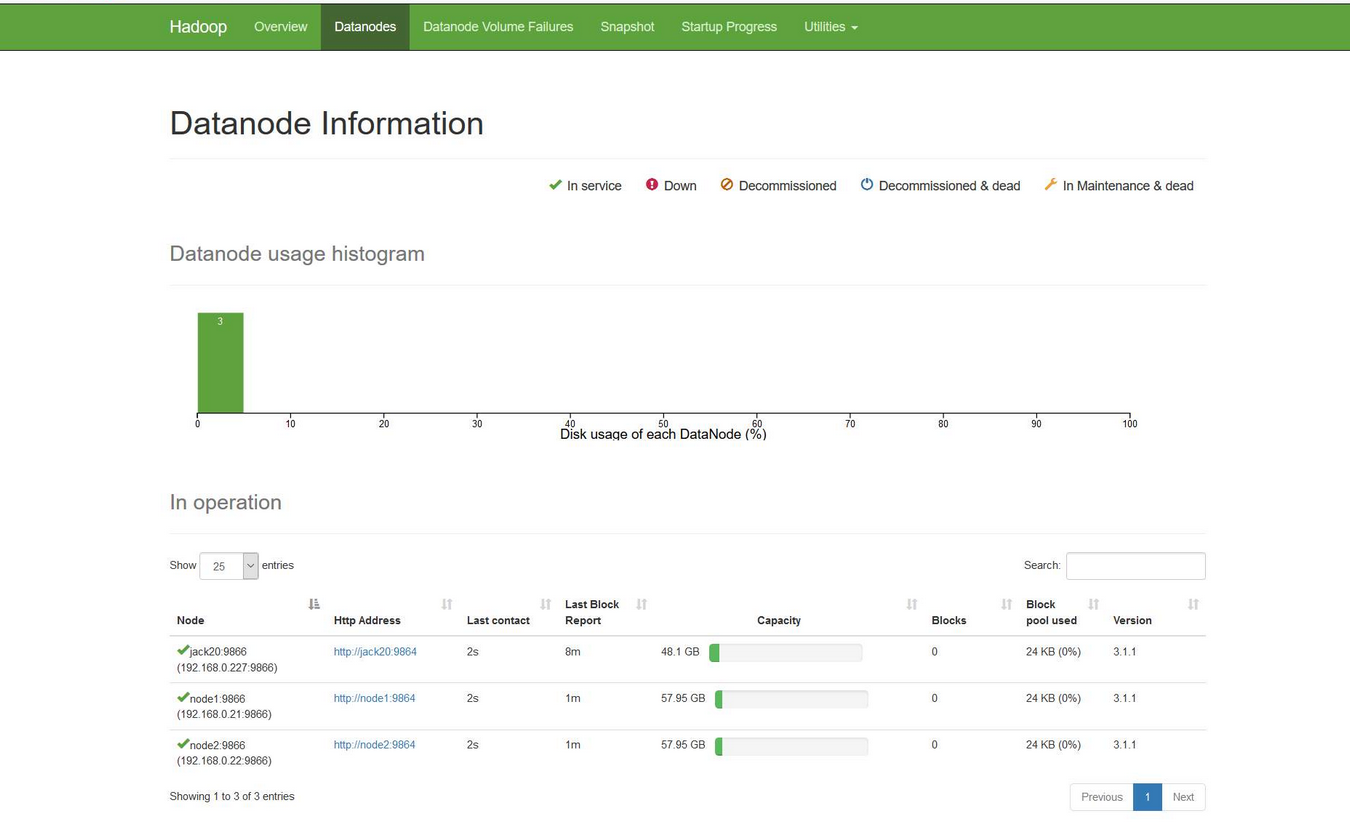Screen dimensions: 1350x827
Task: Click the Previous pagination button
Action: 1102,797
